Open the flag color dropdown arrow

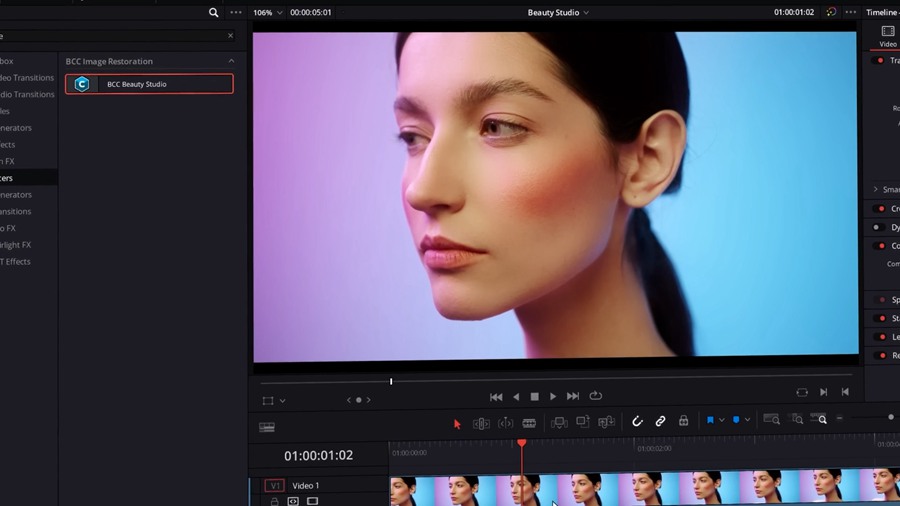(721, 420)
